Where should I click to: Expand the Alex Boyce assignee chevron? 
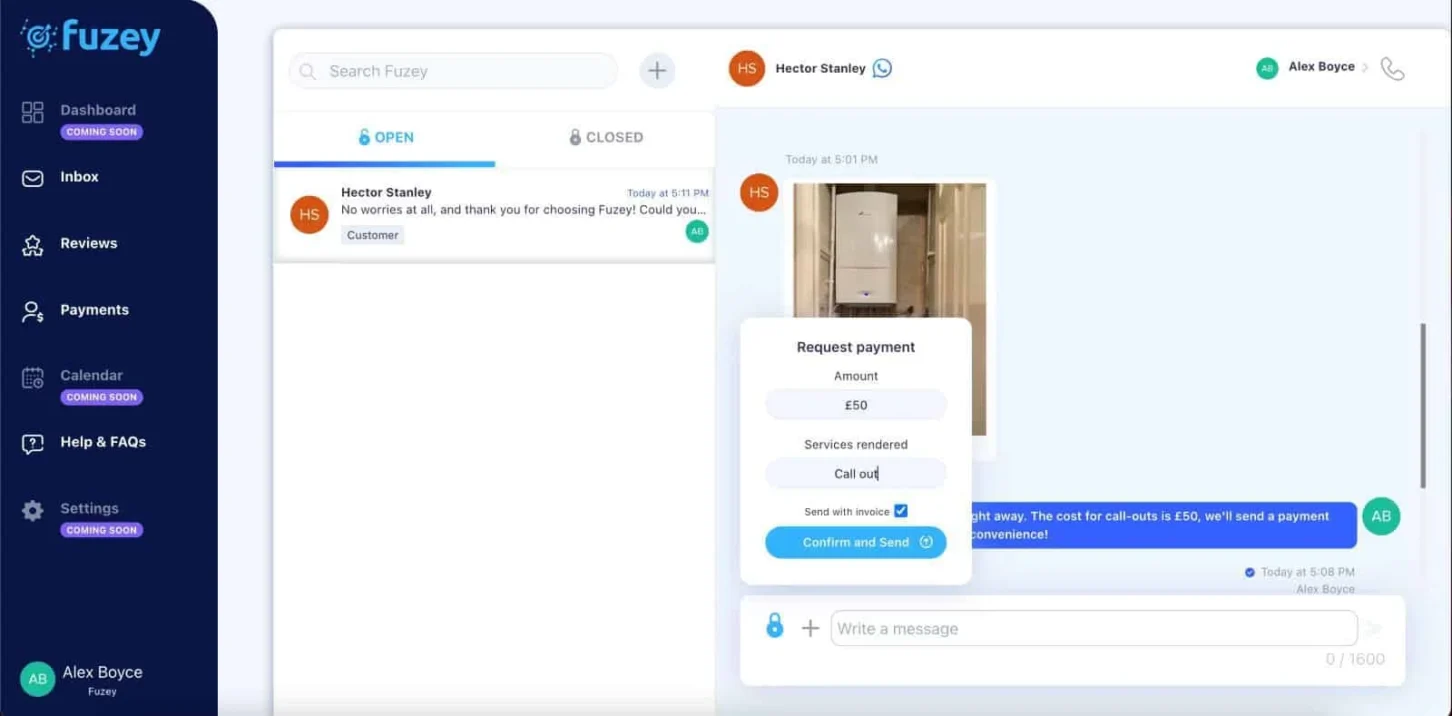(1366, 68)
